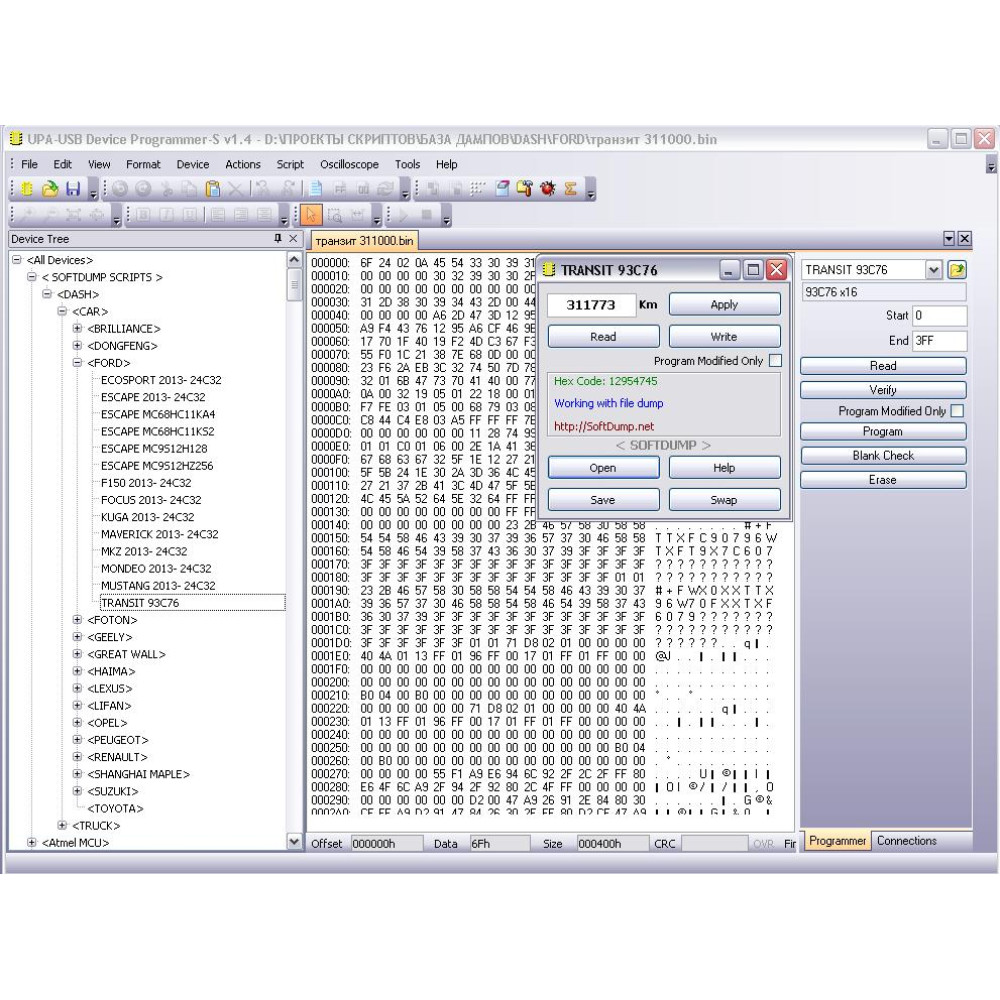This screenshot has height=1000, width=1000.
Task: Toggle Program Modified Only in Programmer panel
Action: tap(957, 411)
